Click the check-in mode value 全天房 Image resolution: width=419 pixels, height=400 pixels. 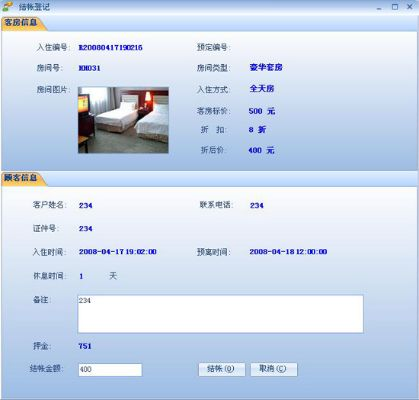262,89
